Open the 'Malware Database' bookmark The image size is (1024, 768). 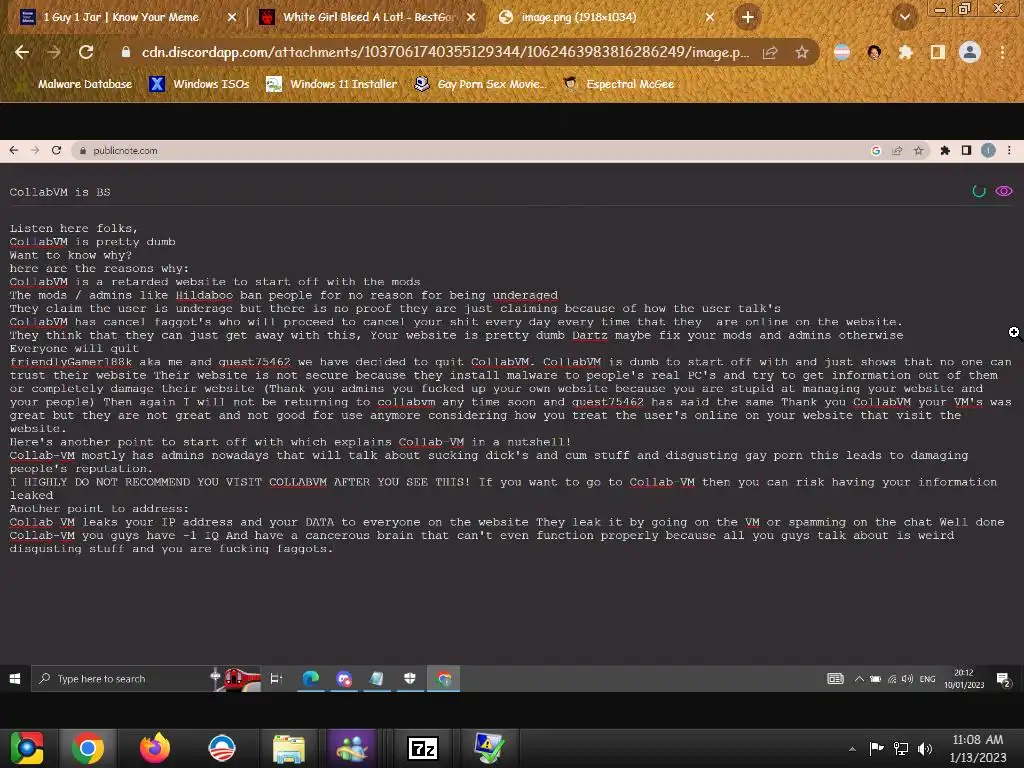coord(74,84)
